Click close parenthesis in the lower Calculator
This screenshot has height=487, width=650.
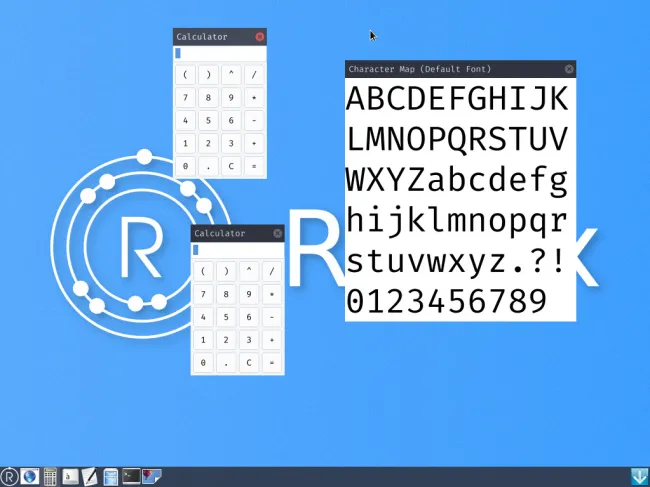point(226,271)
